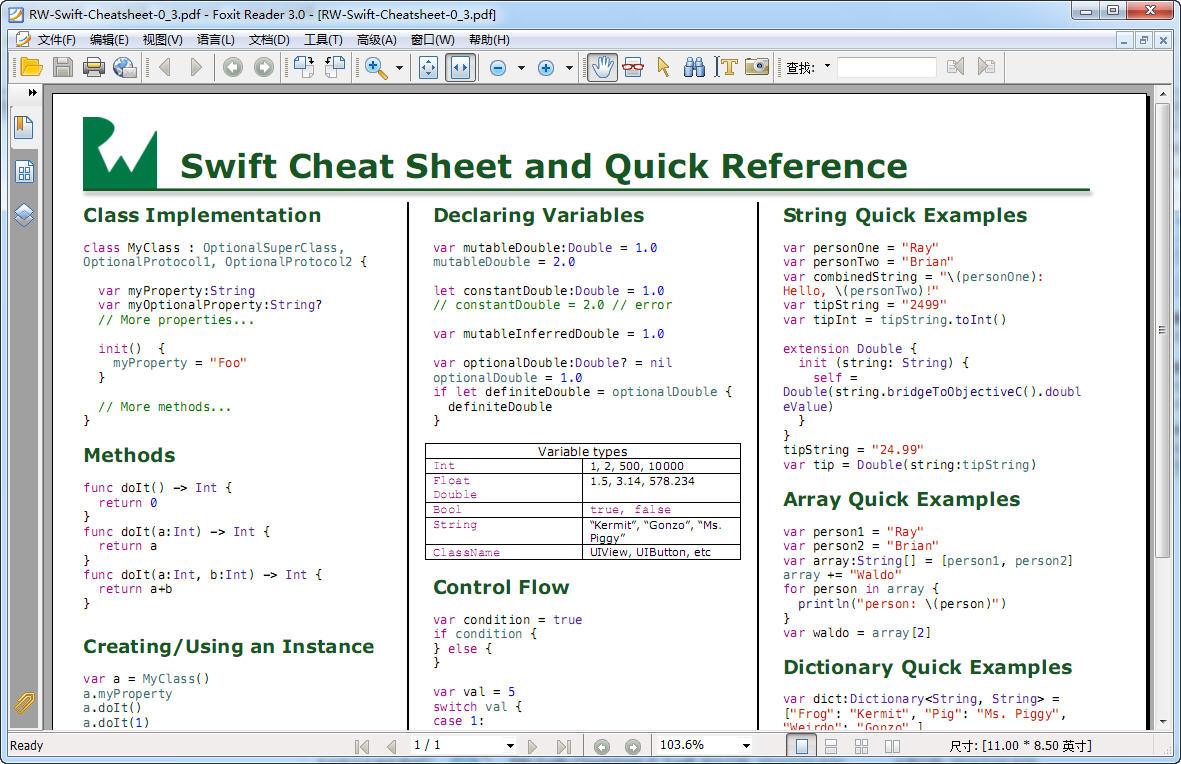
Task: Switch to continuous page view mode
Action: point(831,746)
